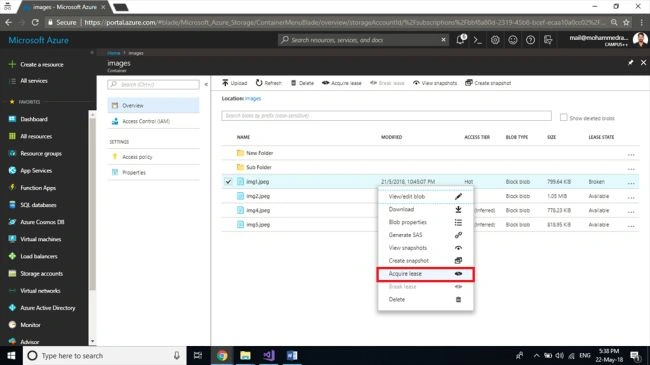
Task: Click the sidebar vertical scrollbar
Action: tap(92, 203)
